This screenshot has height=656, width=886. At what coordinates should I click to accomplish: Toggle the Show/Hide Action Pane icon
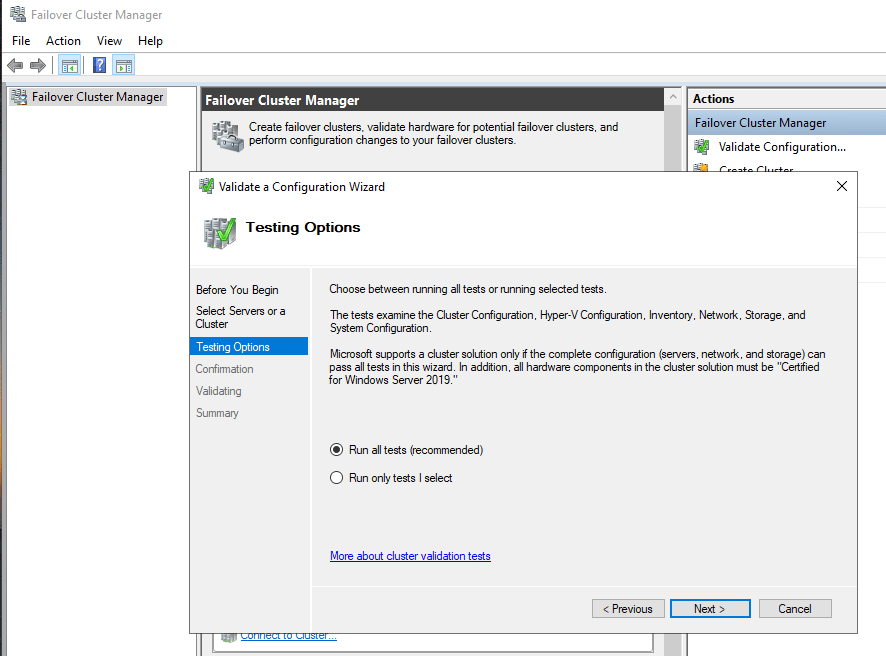[124, 66]
